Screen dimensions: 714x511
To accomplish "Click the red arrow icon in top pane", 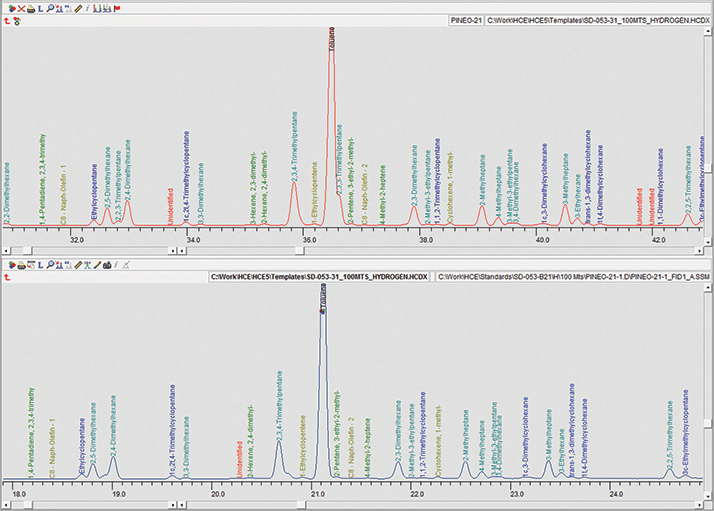I will (x=8, y=19).
